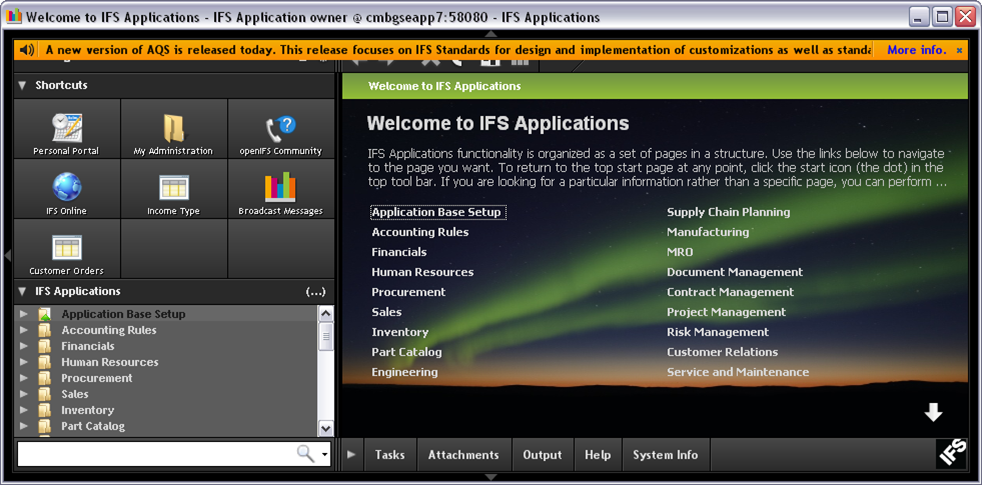Open the Application Base Setup link
This screenshot has width=982, height=485.
437,212
